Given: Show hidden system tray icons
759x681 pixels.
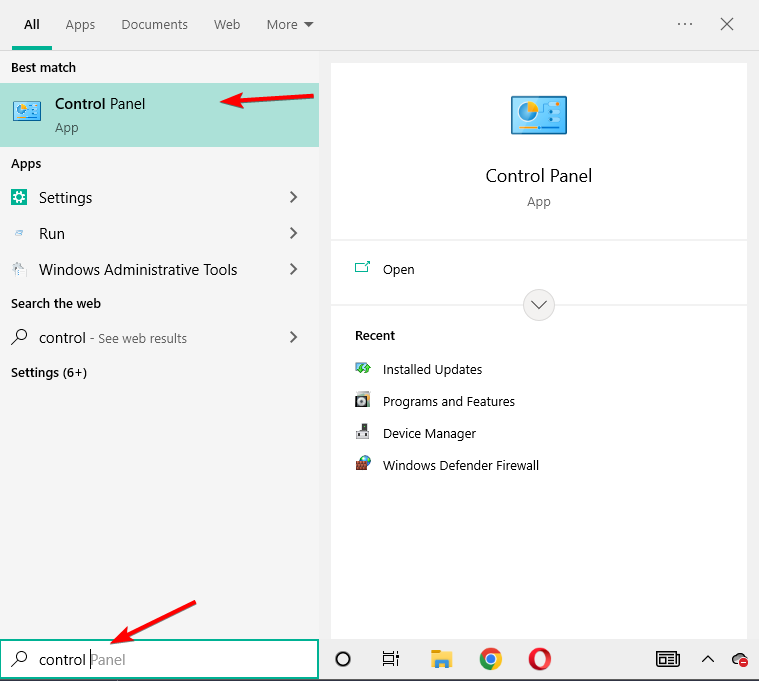Looking at the screenshot, I should tap(707, 659).
